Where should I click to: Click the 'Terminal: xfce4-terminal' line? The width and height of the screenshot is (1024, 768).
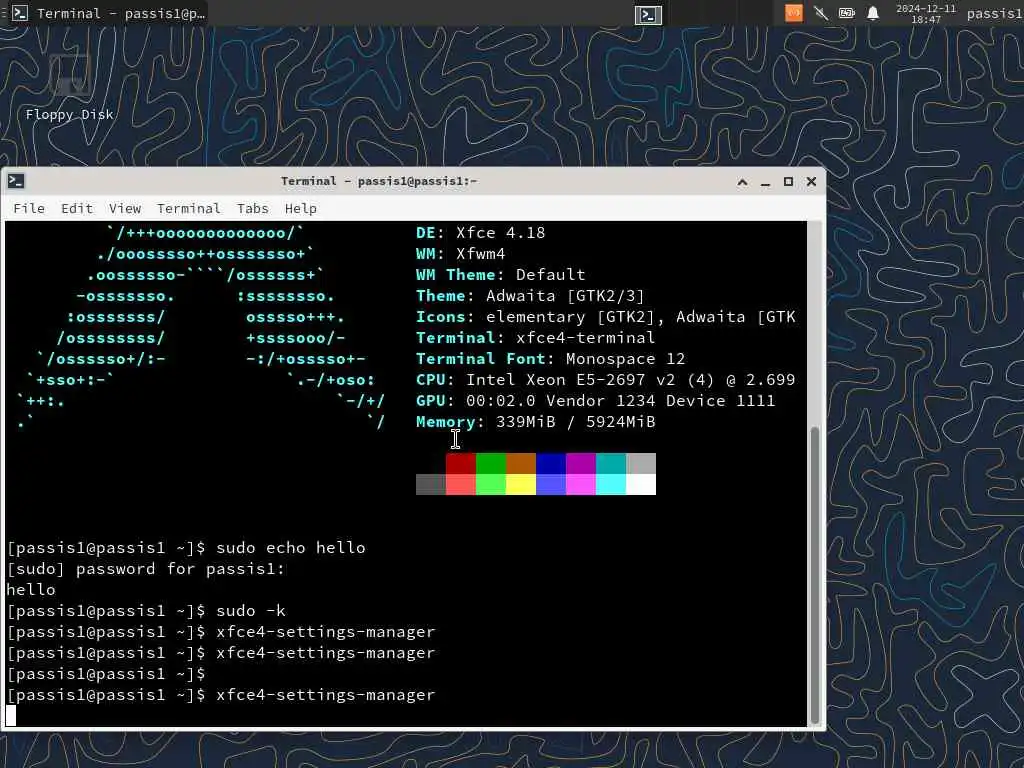pos(536,338)
